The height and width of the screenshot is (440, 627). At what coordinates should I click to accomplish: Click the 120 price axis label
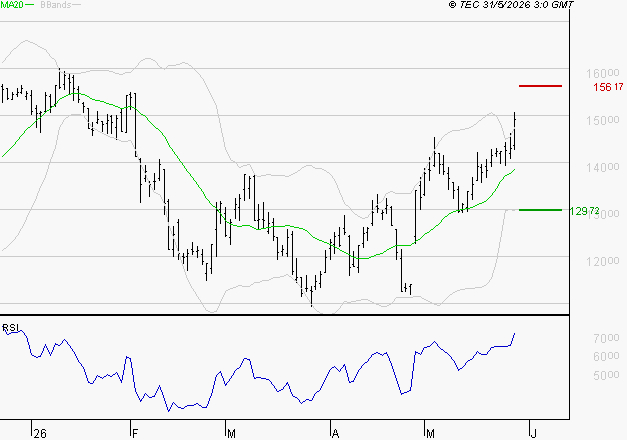603,261
